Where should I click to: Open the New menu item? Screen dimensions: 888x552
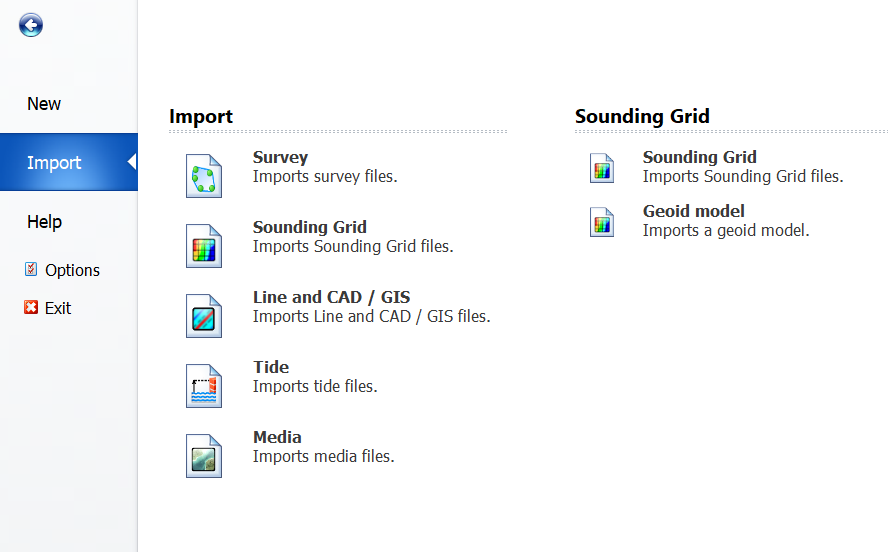pos(44,104)
